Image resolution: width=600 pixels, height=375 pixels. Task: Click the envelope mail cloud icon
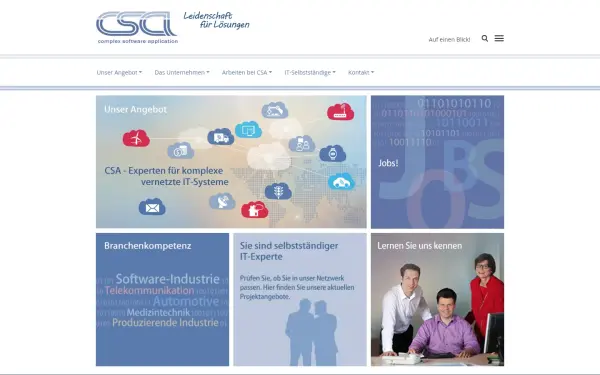[x=152, y=207]
